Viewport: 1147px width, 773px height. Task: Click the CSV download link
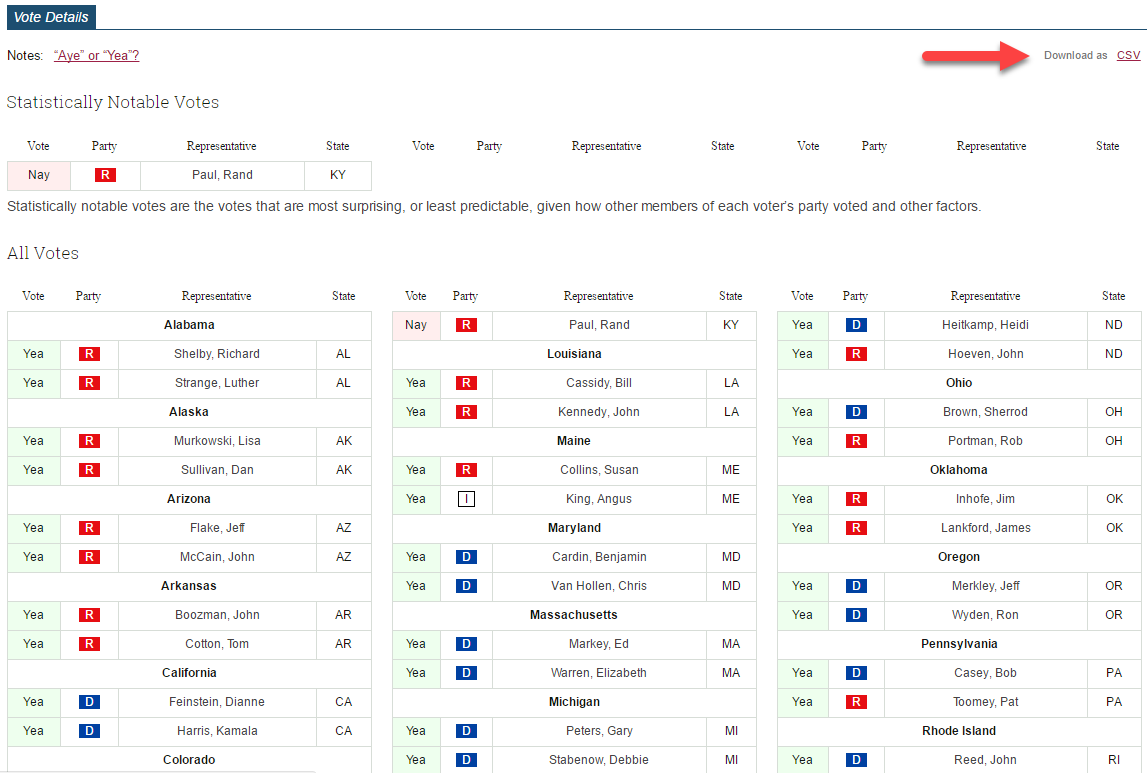click(x=1128, y=55)
